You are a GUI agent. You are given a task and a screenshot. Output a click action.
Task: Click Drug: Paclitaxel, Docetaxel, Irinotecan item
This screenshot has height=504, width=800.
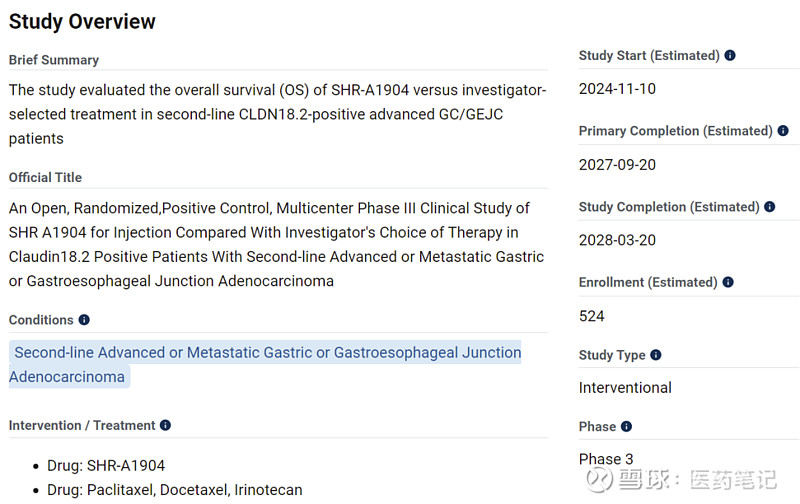[174, 490]
